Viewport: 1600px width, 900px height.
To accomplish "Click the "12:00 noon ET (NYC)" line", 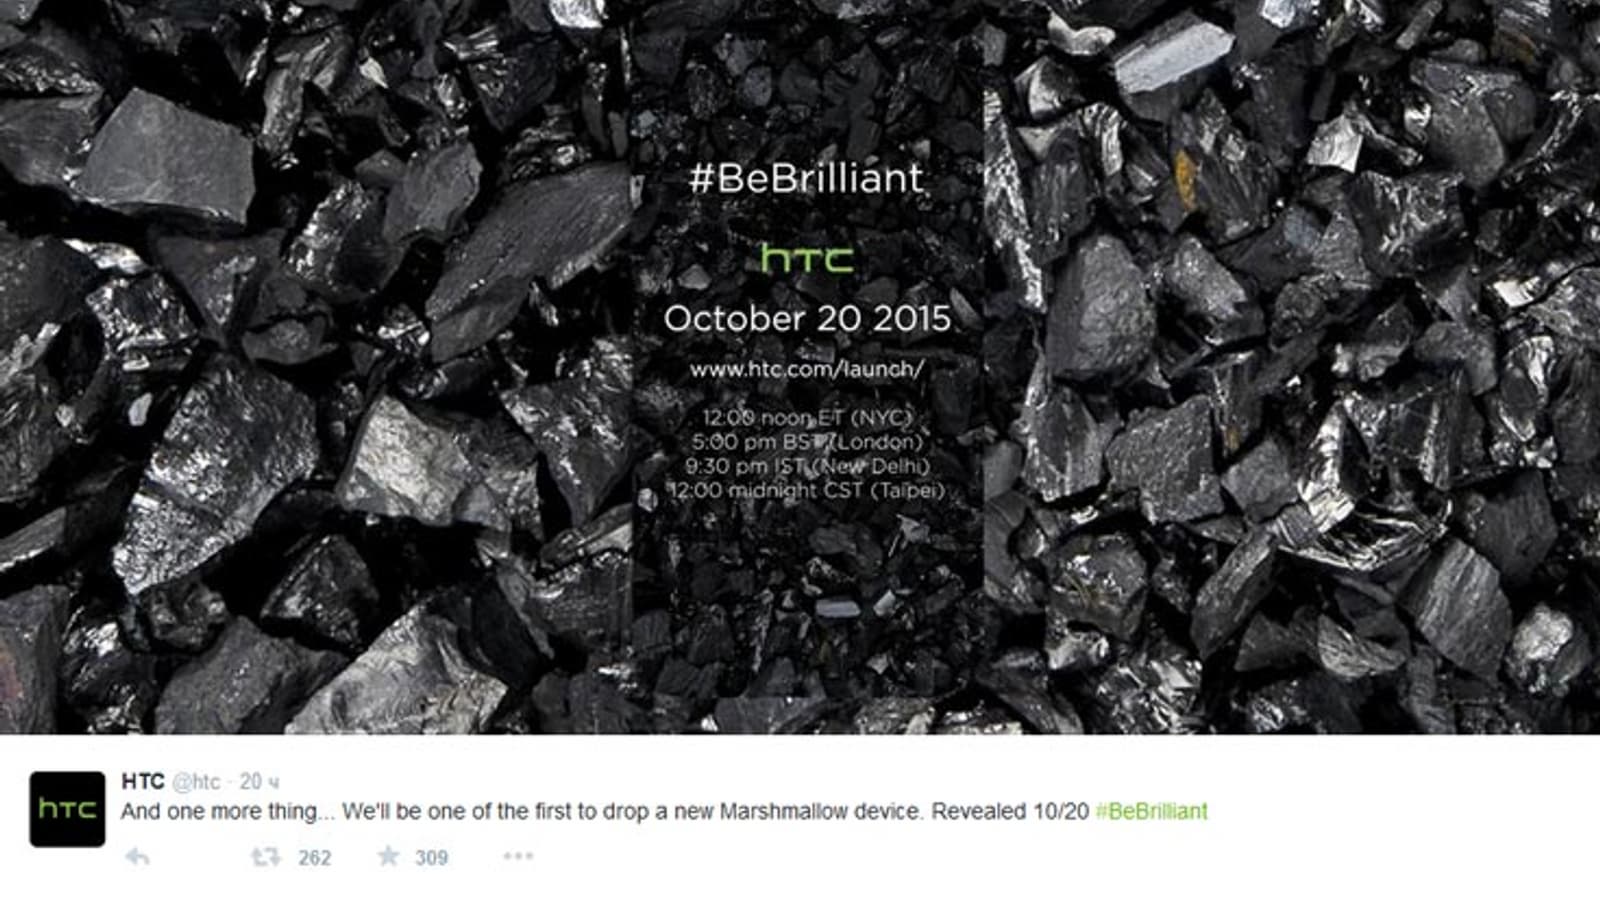I will 806,418.
